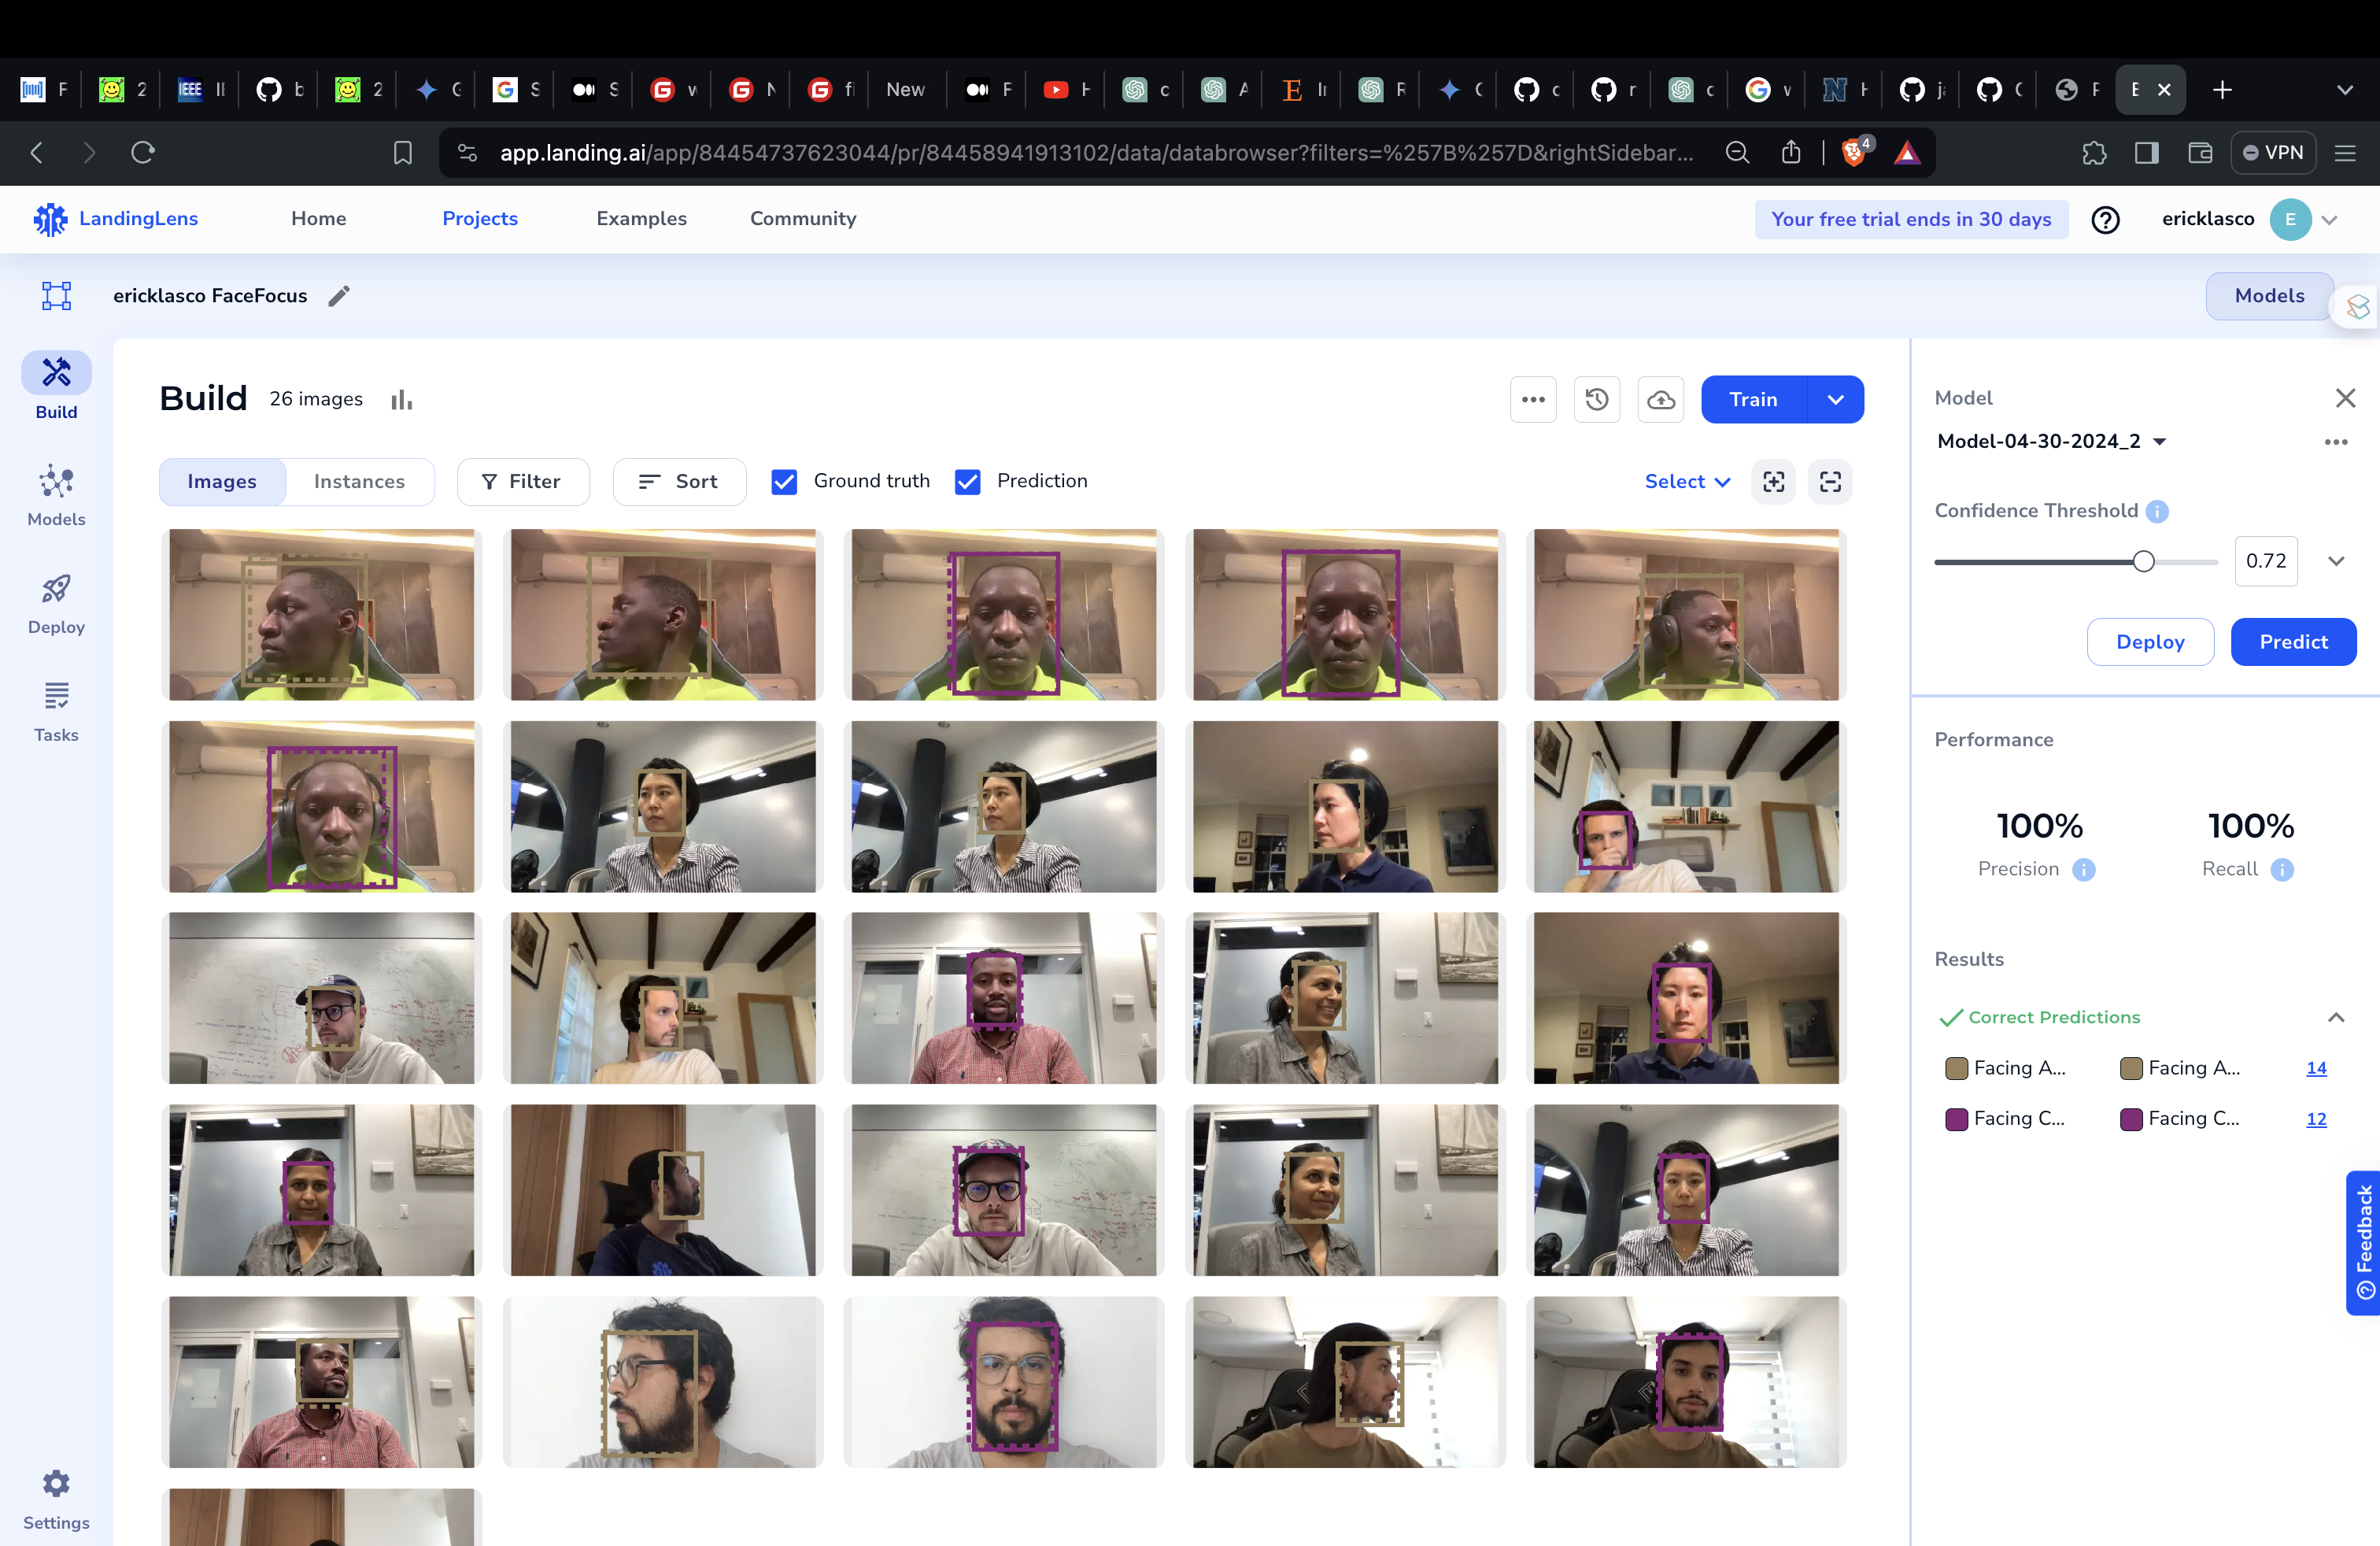Open the Train button dropdown arrow
The width and height of the screenshot is (2380, 1546).
pyautogui.click(x=1835, y=400)
